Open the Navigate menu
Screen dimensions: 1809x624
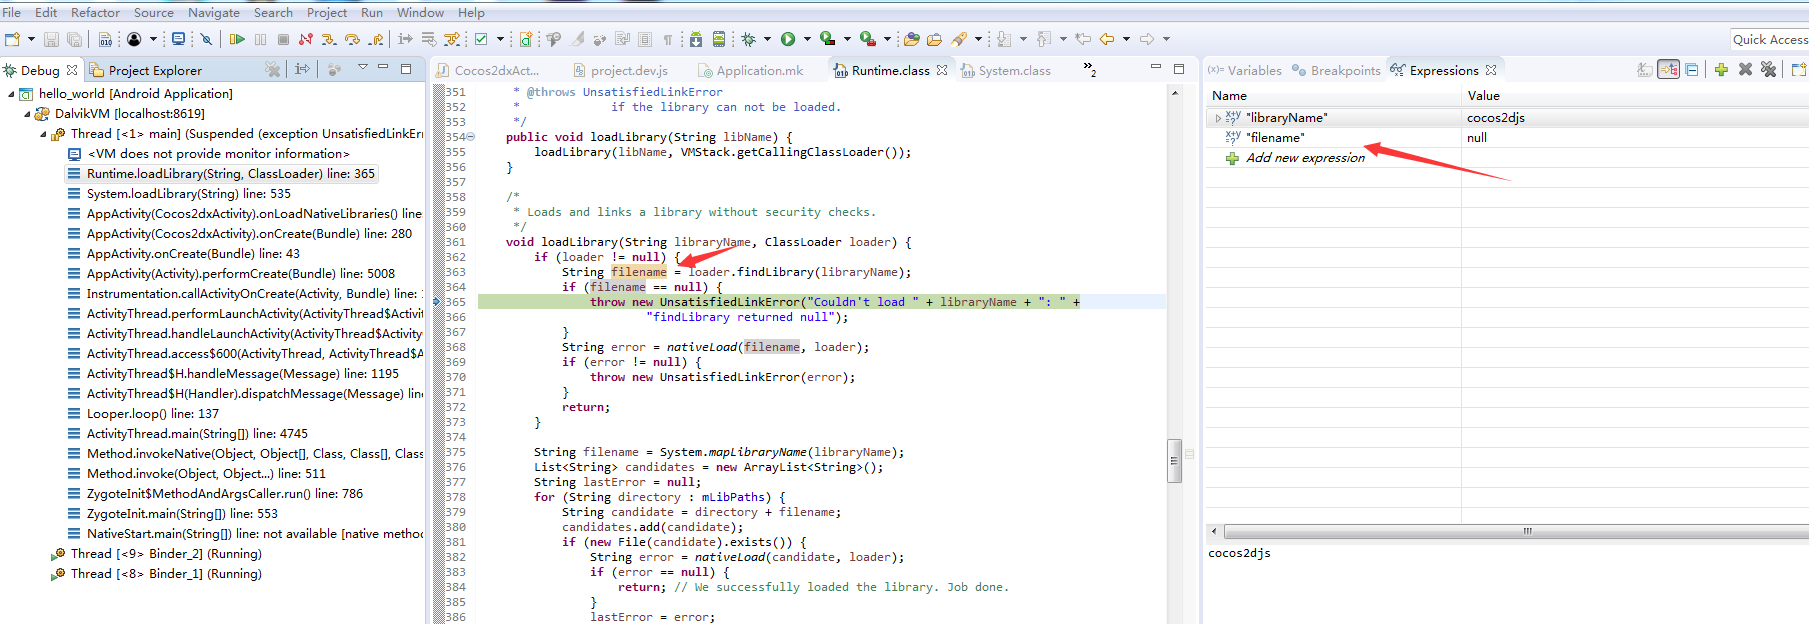[x=213, y=12]
